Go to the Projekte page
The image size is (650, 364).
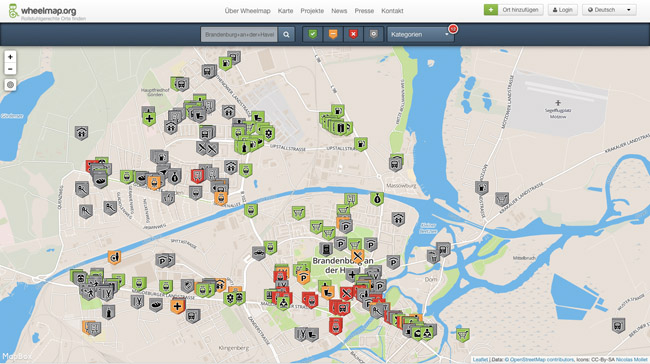click(x=312, y=11)
